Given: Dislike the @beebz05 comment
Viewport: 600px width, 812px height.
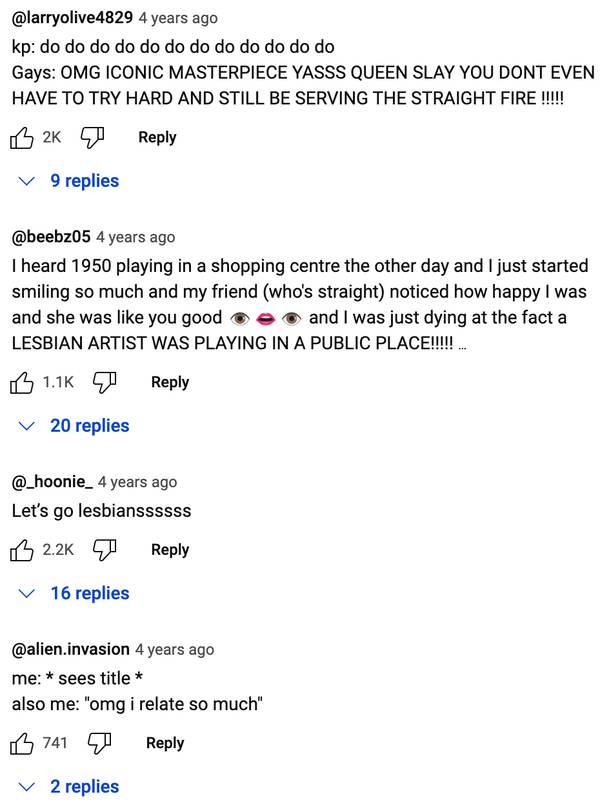Looking at the screenshot, I should tap(105, 383).
